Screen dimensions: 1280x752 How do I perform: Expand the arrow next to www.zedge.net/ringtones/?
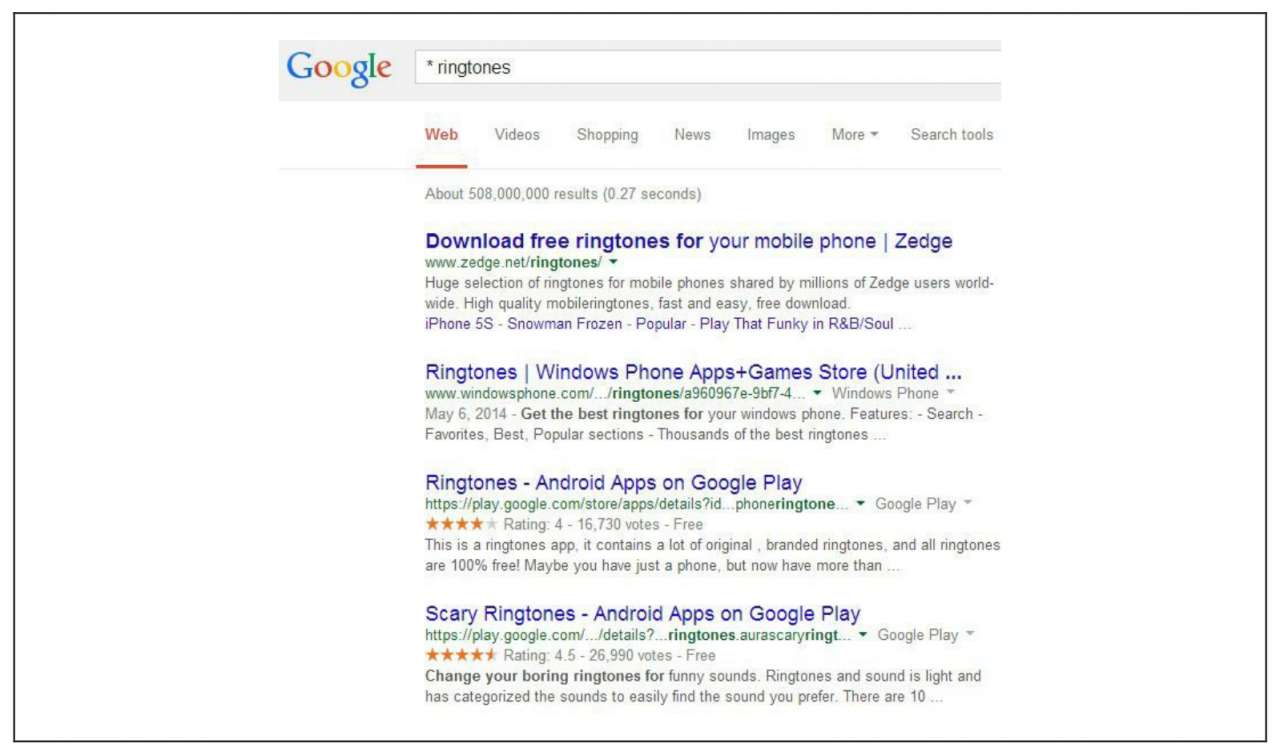tap(613, 263)
